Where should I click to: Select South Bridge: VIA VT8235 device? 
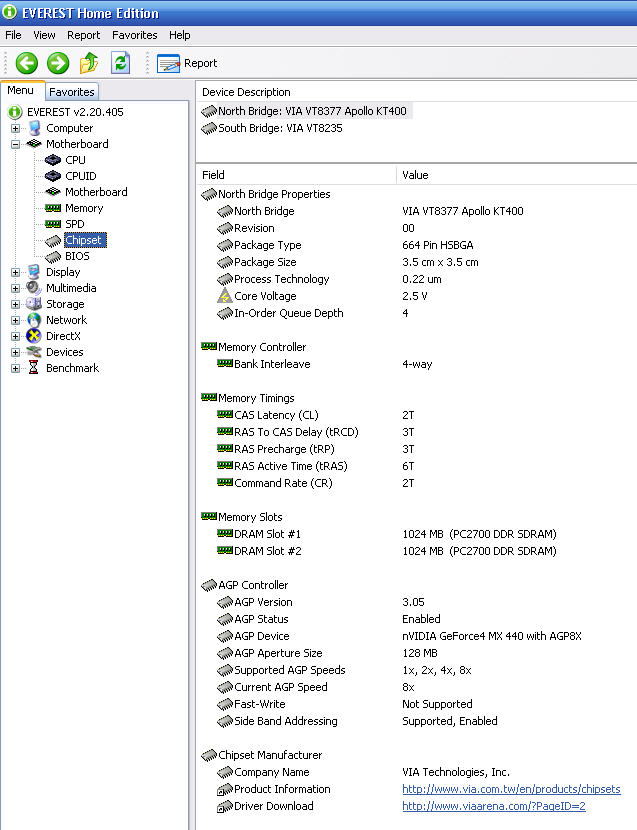point(280,128)
